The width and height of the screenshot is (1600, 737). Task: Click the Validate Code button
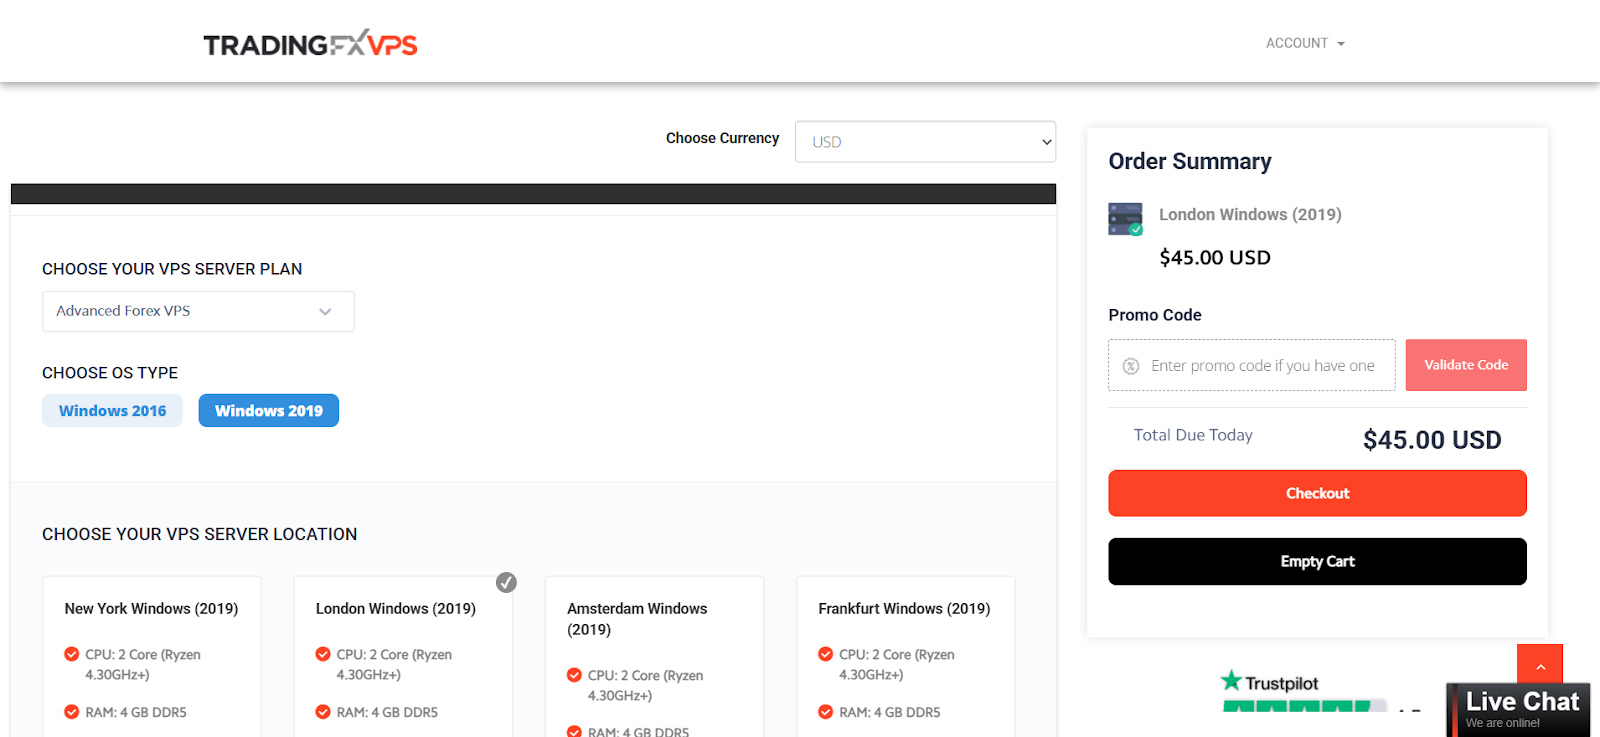coord(1466,365)
